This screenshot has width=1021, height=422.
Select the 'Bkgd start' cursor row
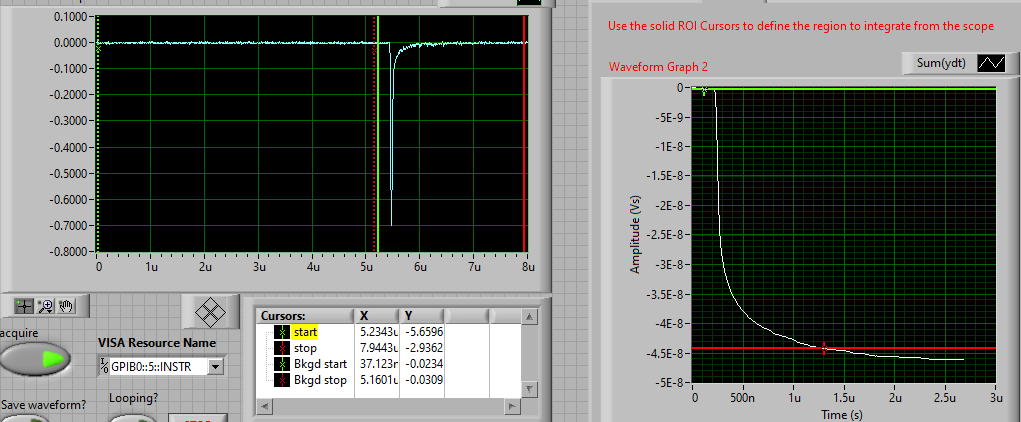click(x=320, y=364)
